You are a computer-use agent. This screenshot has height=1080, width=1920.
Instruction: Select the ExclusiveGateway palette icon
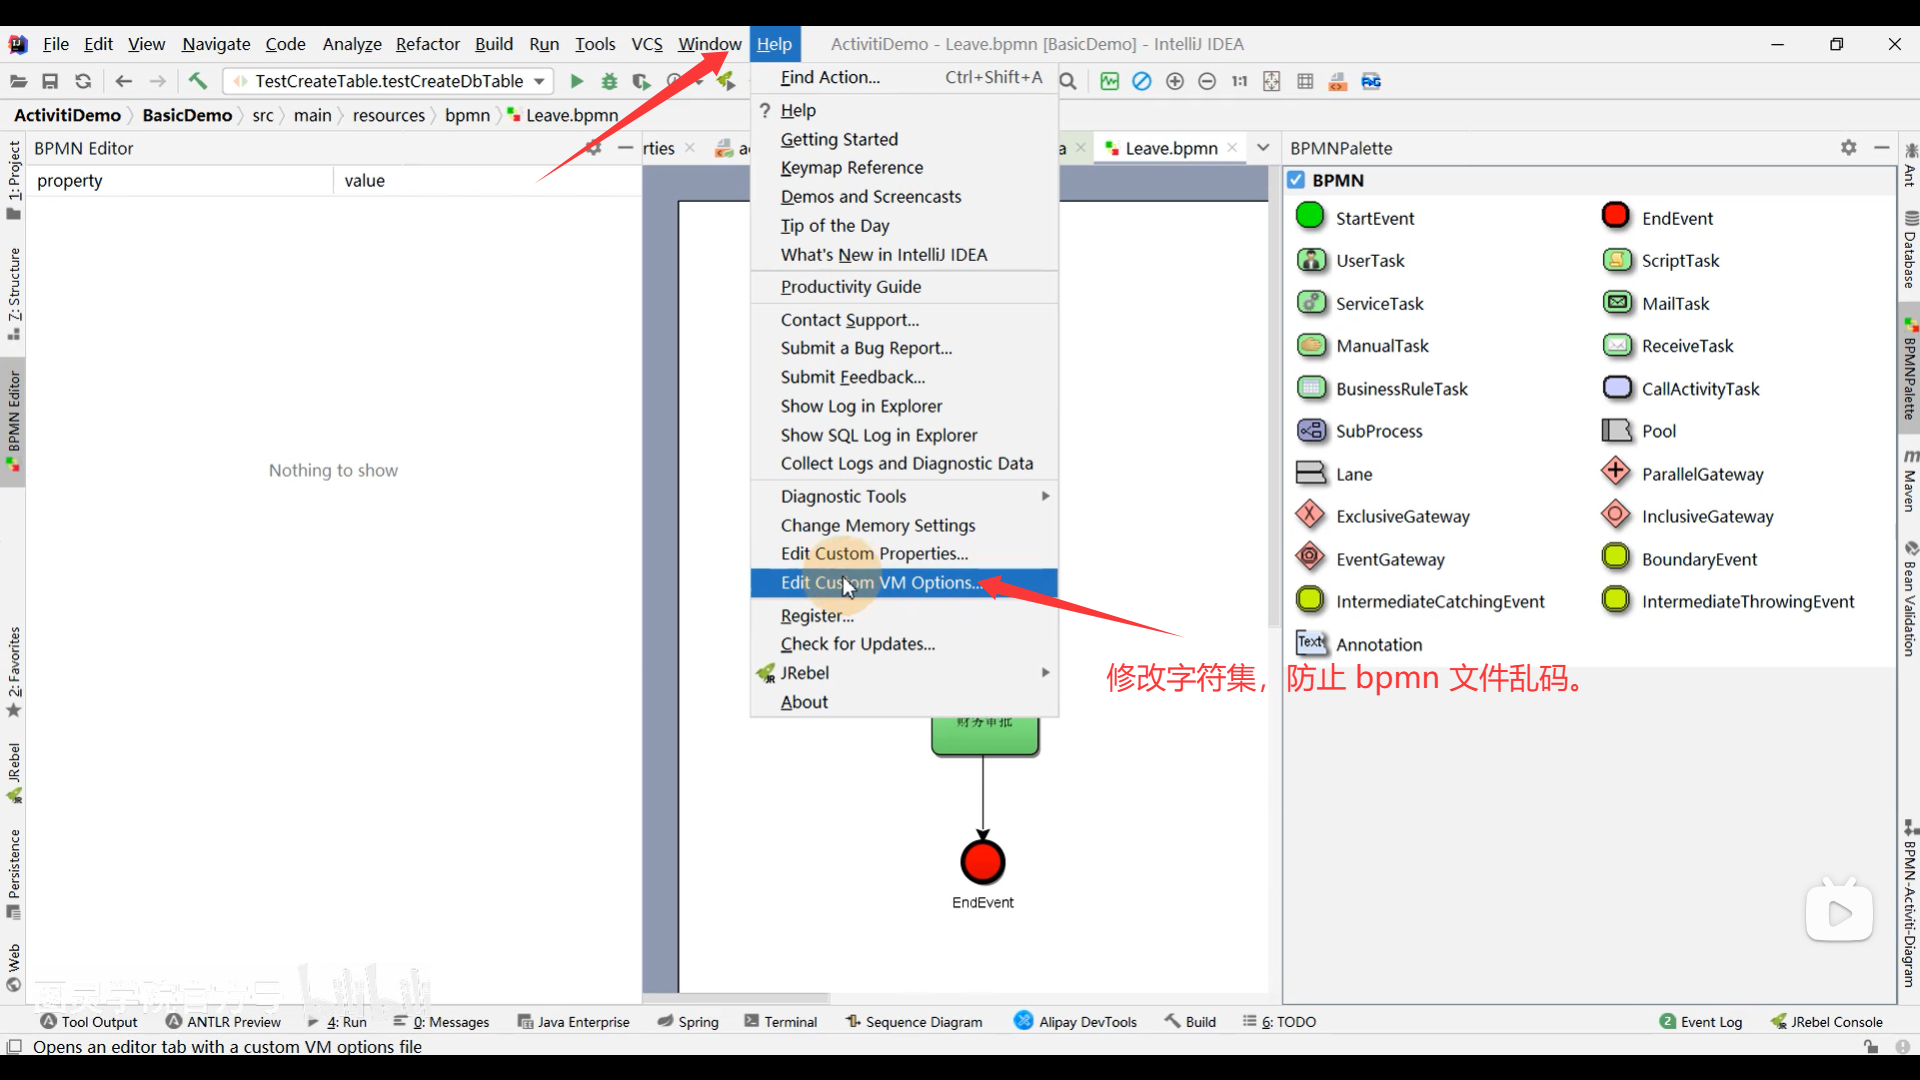click(1310, 515)
